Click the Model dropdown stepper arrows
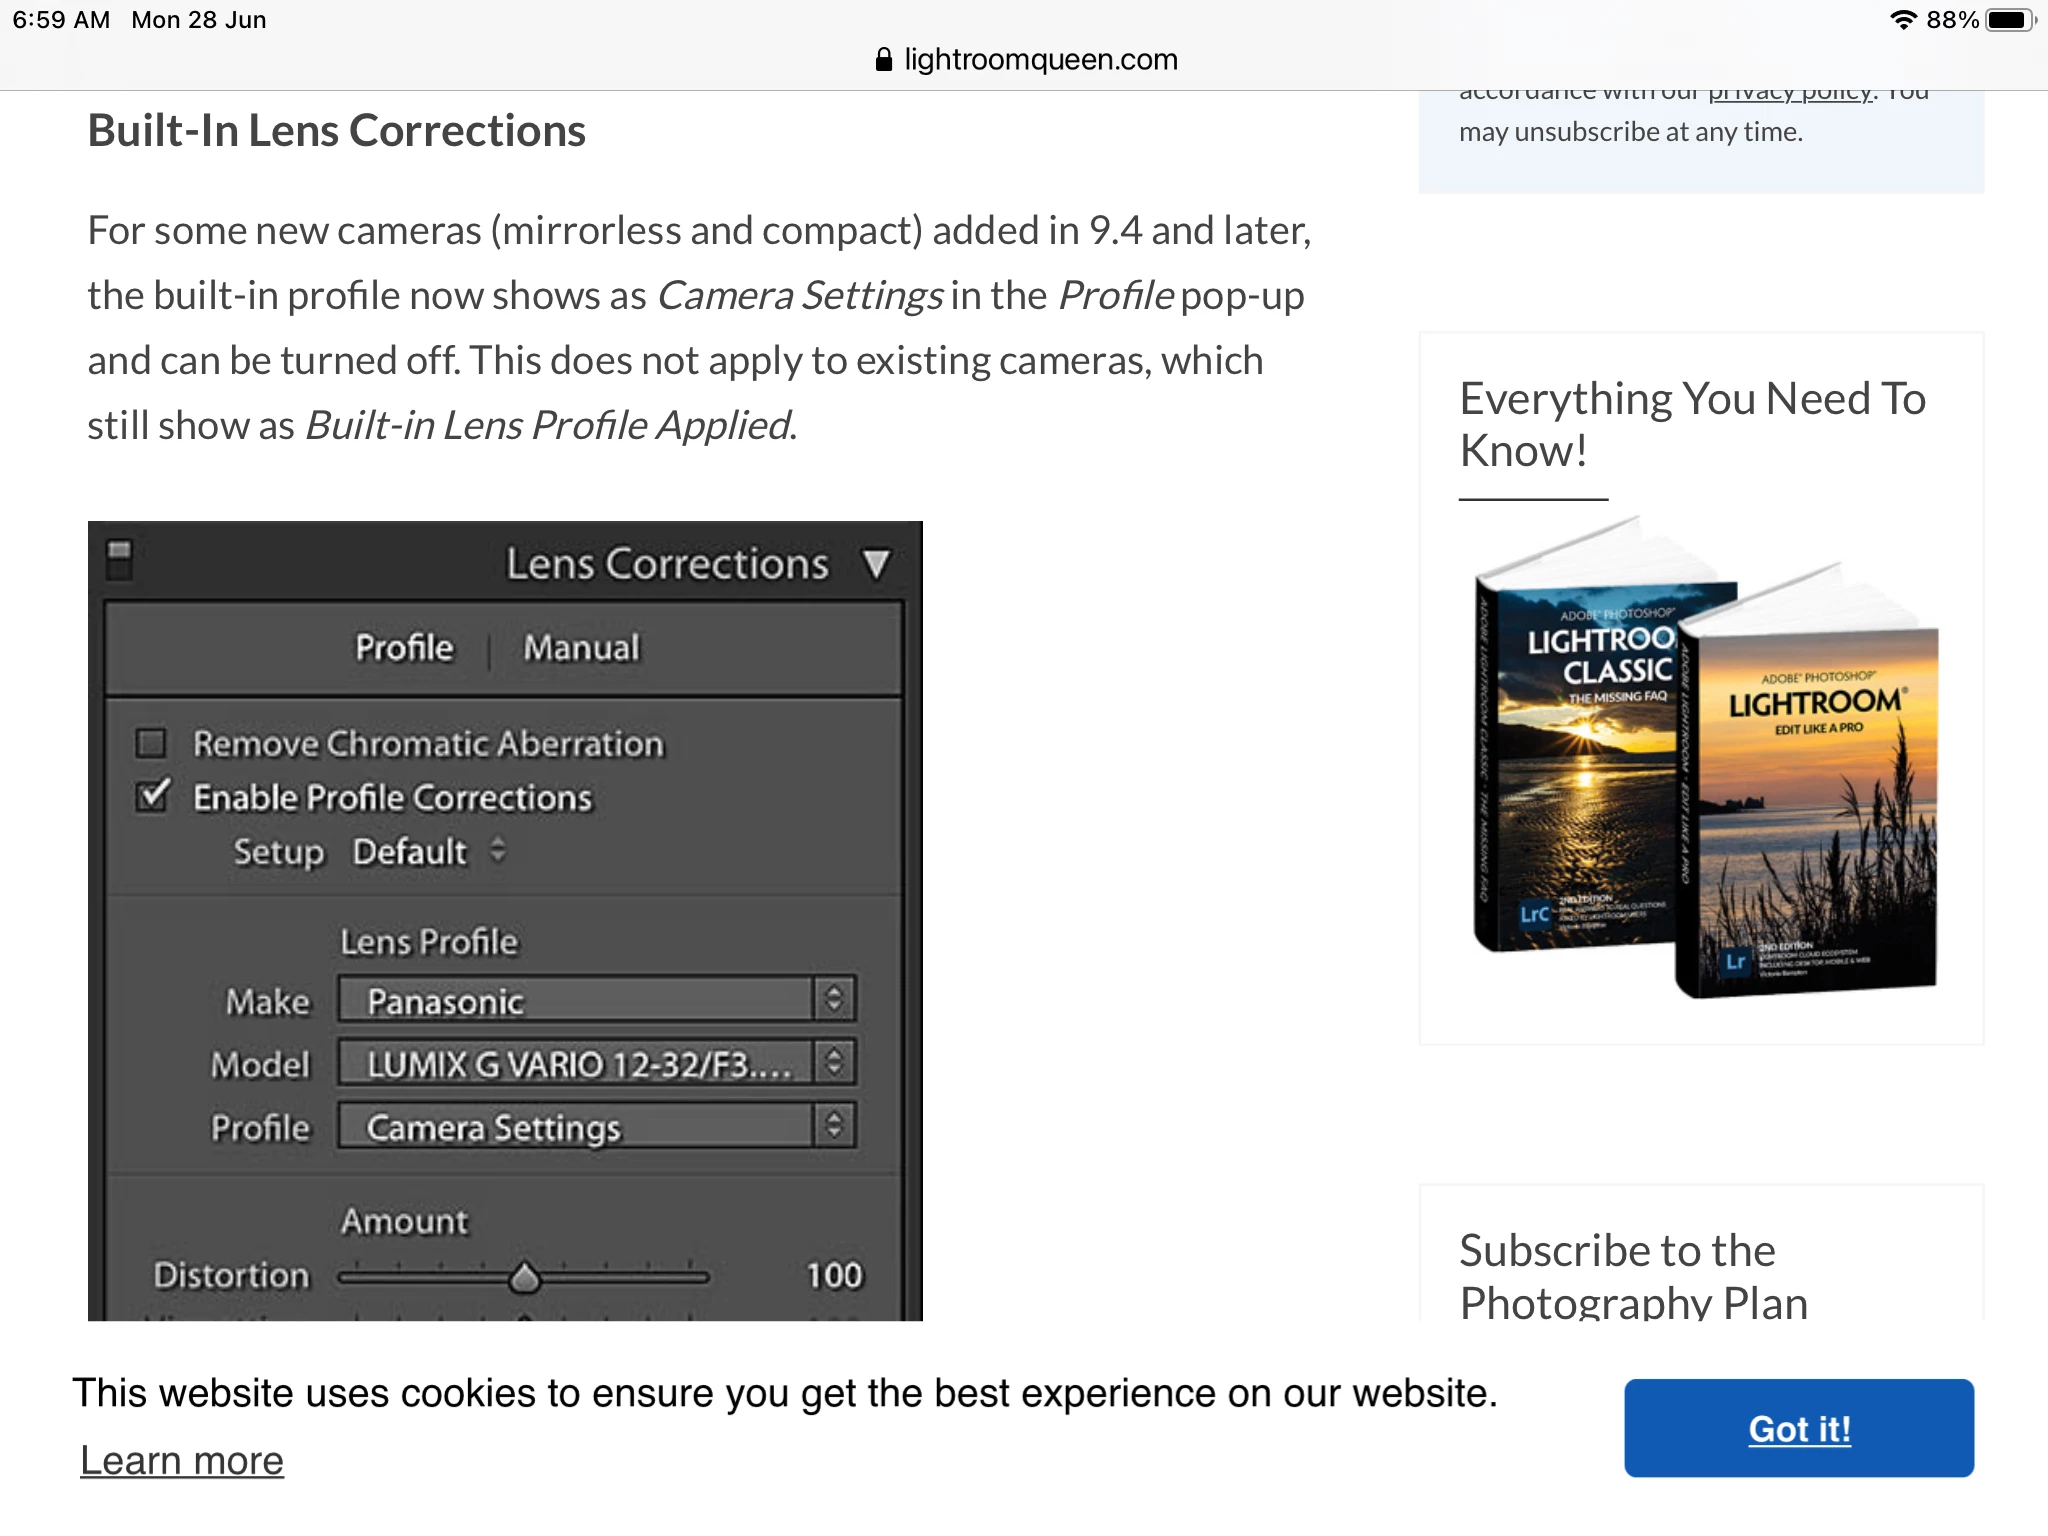2048x1536 pixels. (834, 1062)
